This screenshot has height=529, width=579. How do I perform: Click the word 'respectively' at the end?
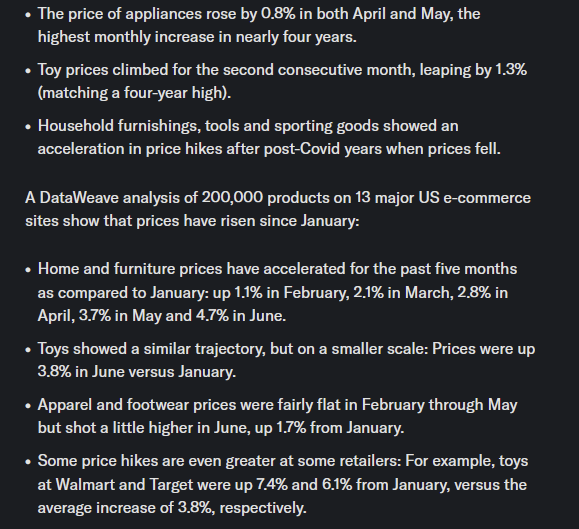pos(262,508)
